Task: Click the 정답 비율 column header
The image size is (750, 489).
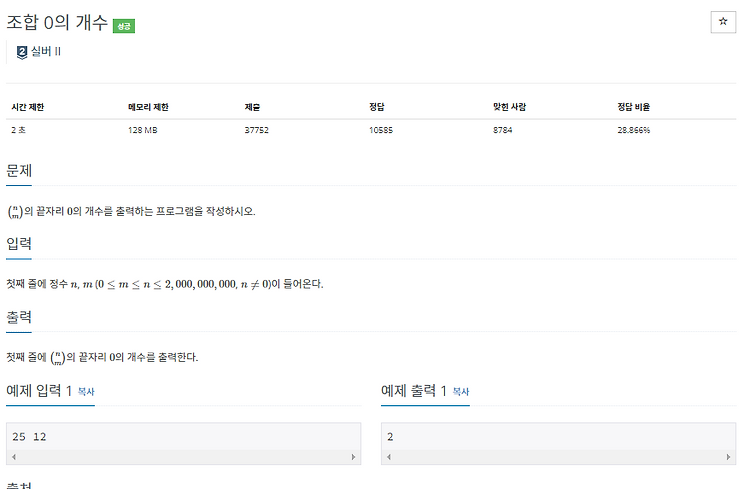Action: coord(633,107)
